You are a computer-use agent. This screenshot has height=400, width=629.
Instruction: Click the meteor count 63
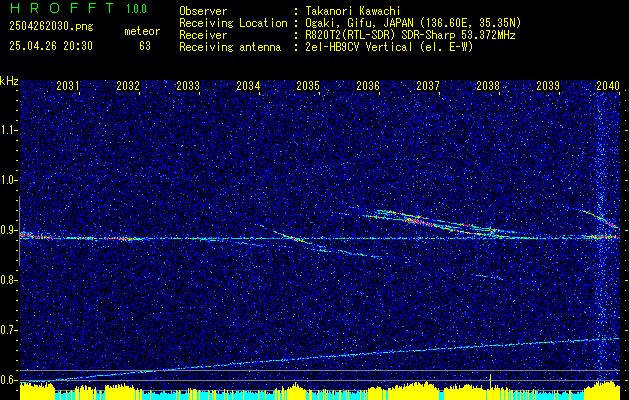point(145,46)
